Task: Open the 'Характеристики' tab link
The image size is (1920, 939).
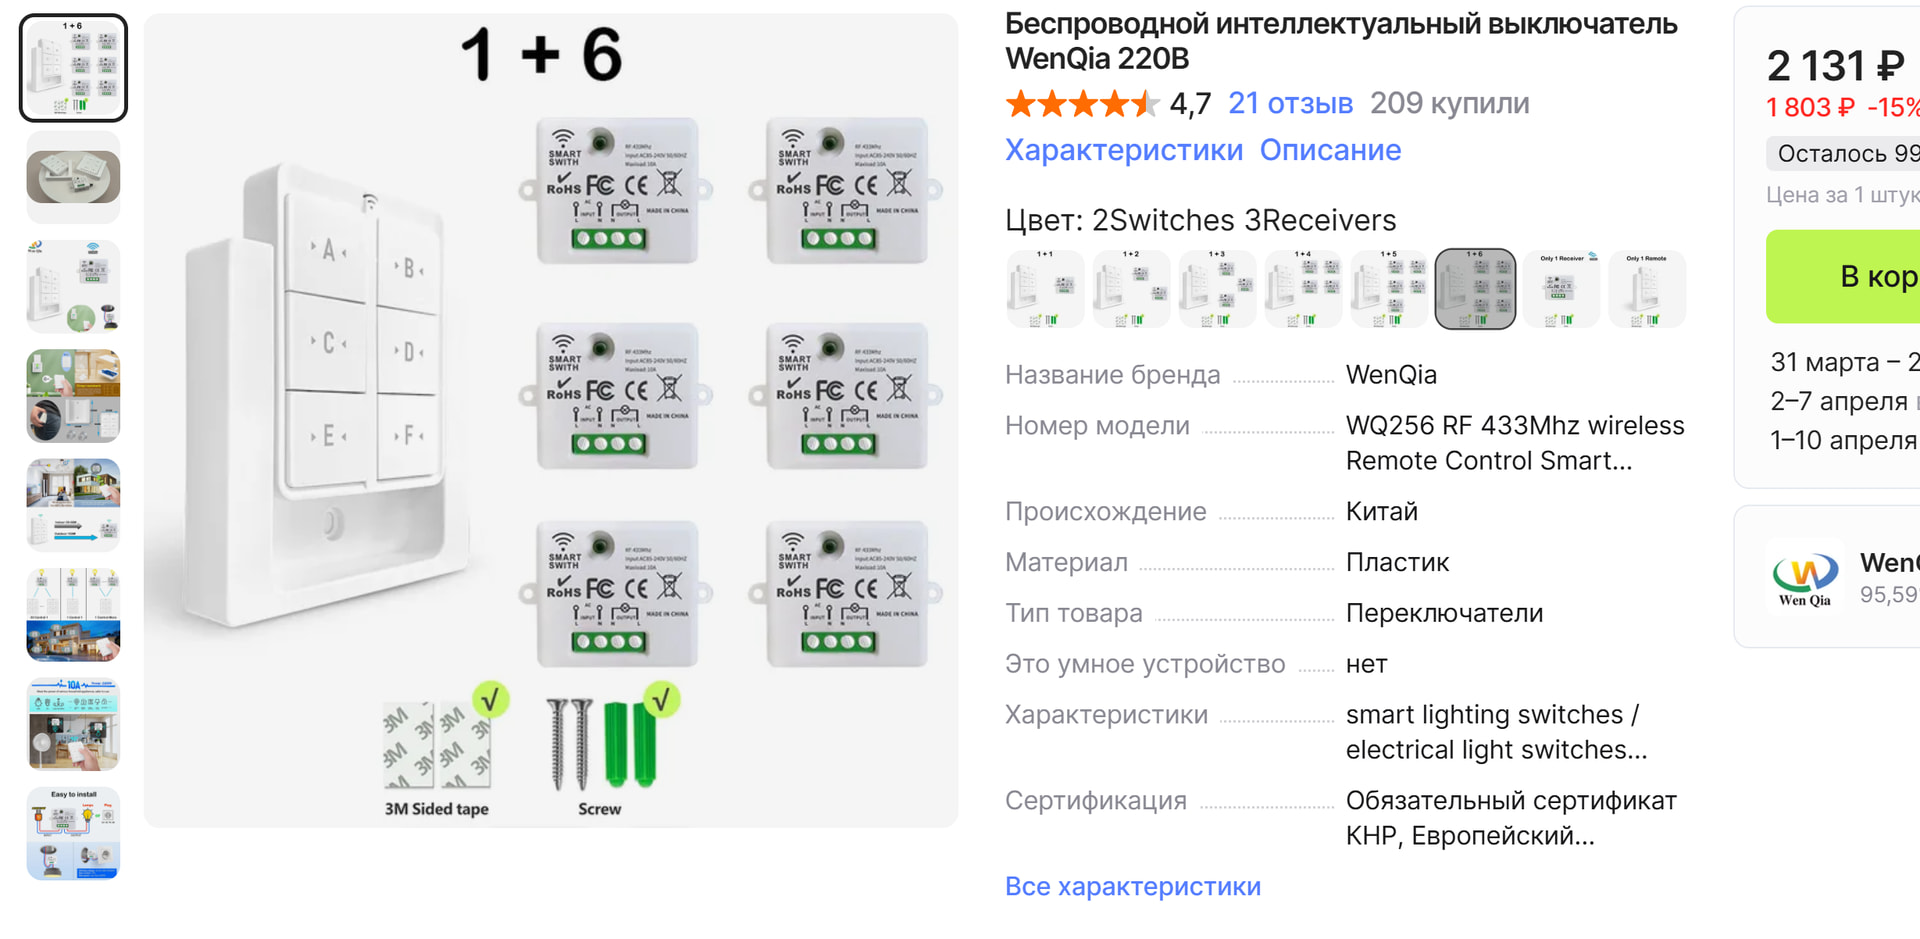Action: tap(1123, 150)
